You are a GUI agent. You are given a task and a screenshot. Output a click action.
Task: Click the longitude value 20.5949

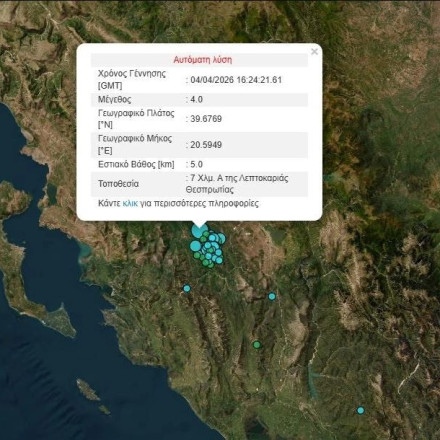[x=206, y=145]
